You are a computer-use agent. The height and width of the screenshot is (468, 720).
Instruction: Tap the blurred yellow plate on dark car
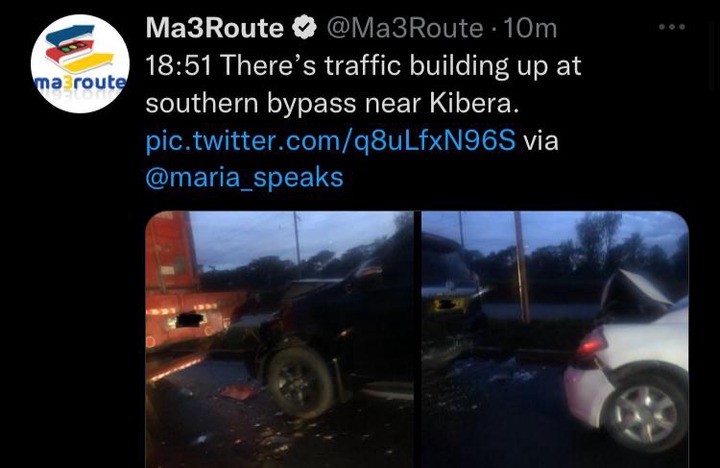(447, 304)
